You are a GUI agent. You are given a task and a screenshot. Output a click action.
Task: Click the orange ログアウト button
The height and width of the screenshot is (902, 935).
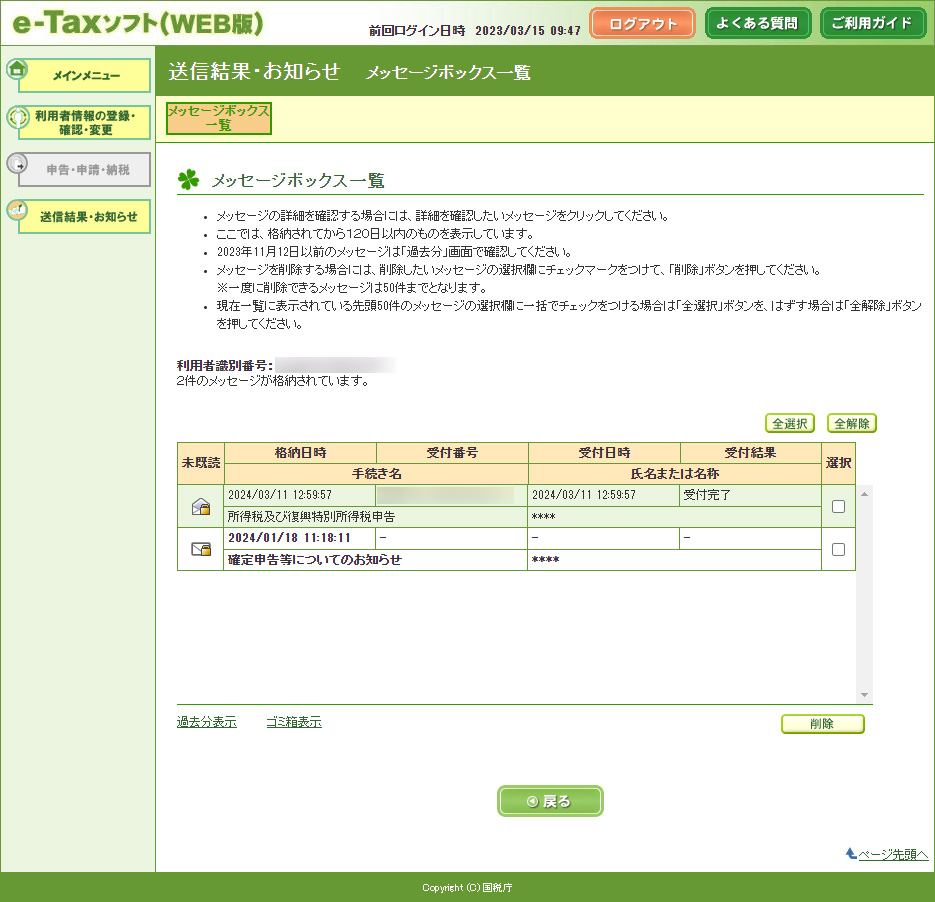pos(642,24)
